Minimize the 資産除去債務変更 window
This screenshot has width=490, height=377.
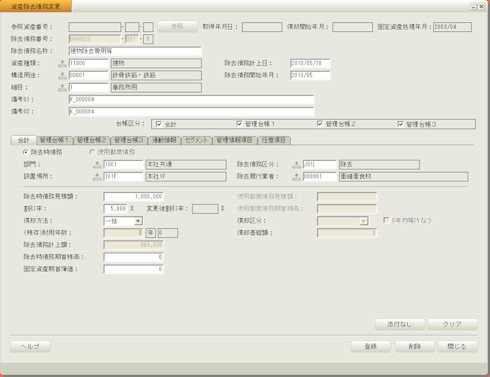coord(473,6)
